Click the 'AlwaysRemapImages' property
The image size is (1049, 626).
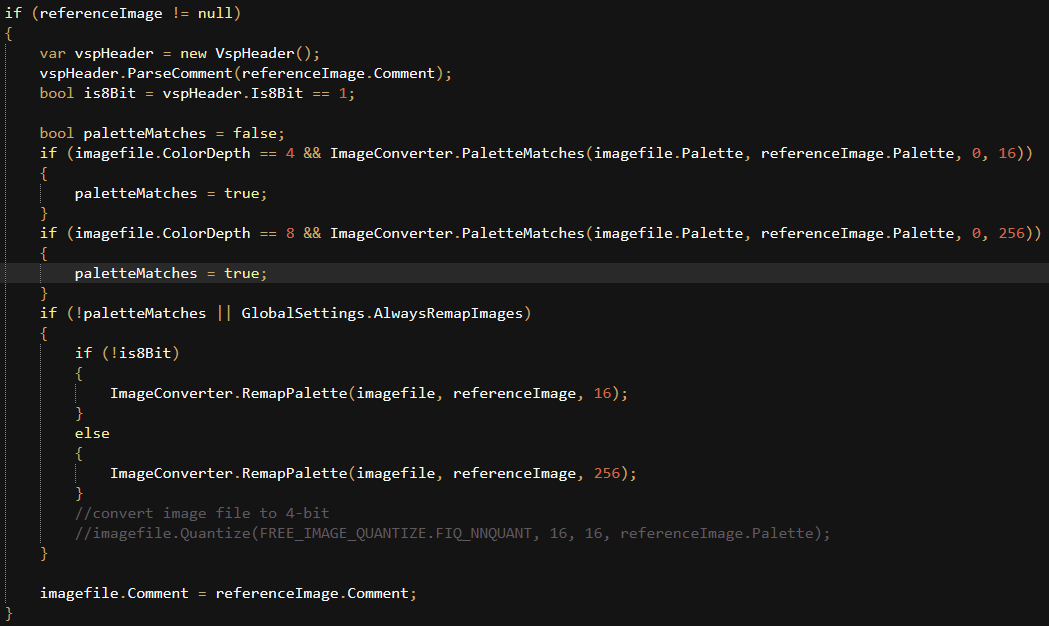[448, 314]
